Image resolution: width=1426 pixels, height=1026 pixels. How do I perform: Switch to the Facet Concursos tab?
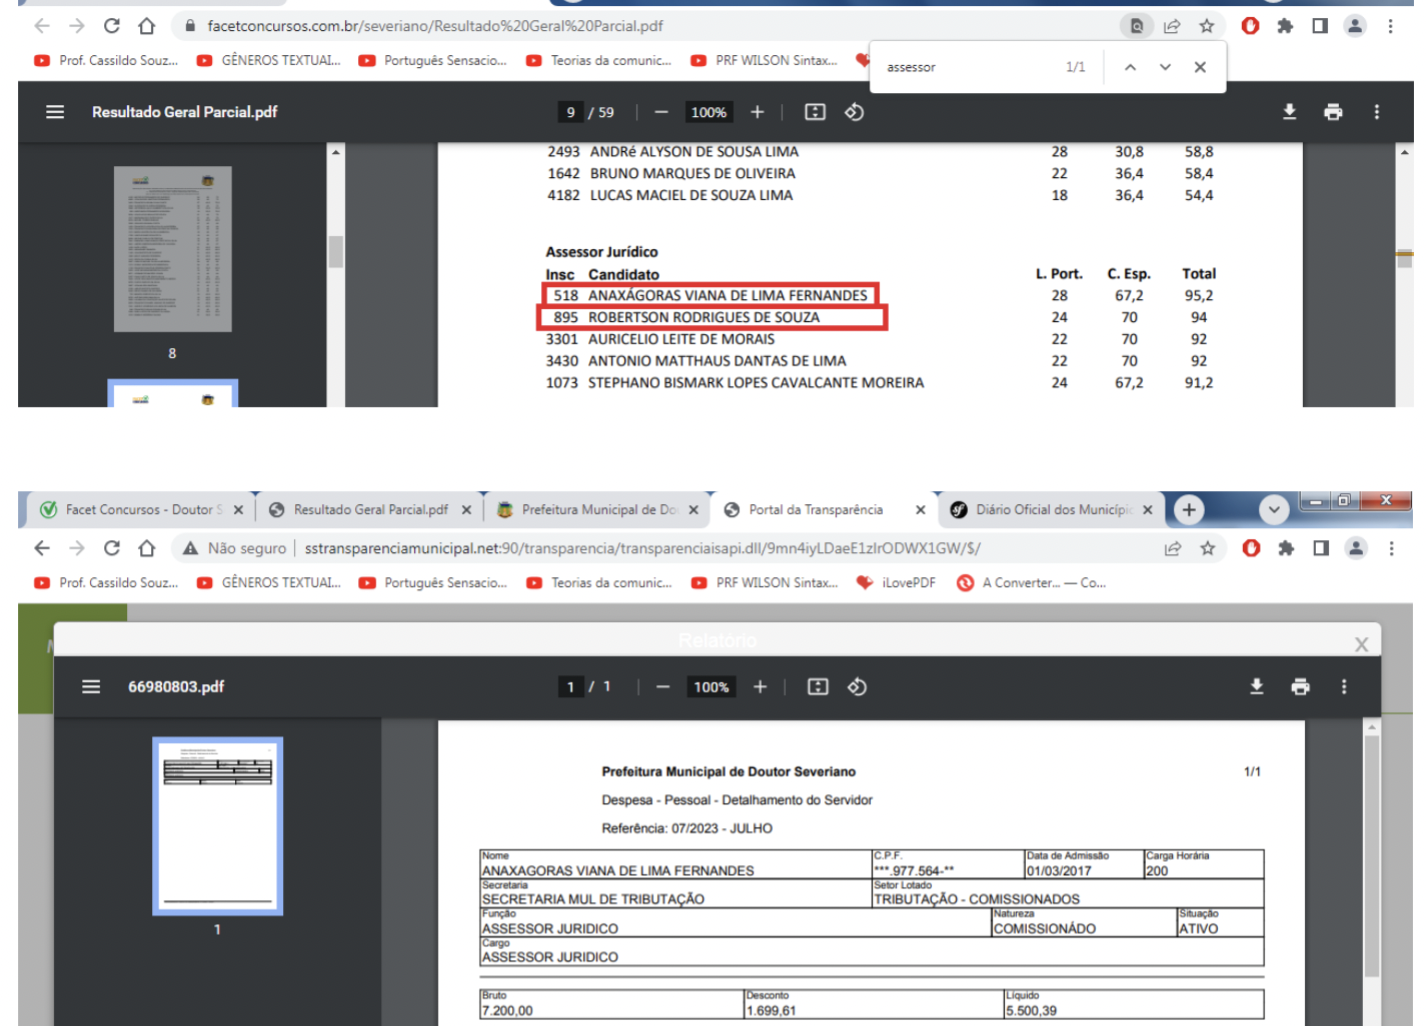point(138,510)
